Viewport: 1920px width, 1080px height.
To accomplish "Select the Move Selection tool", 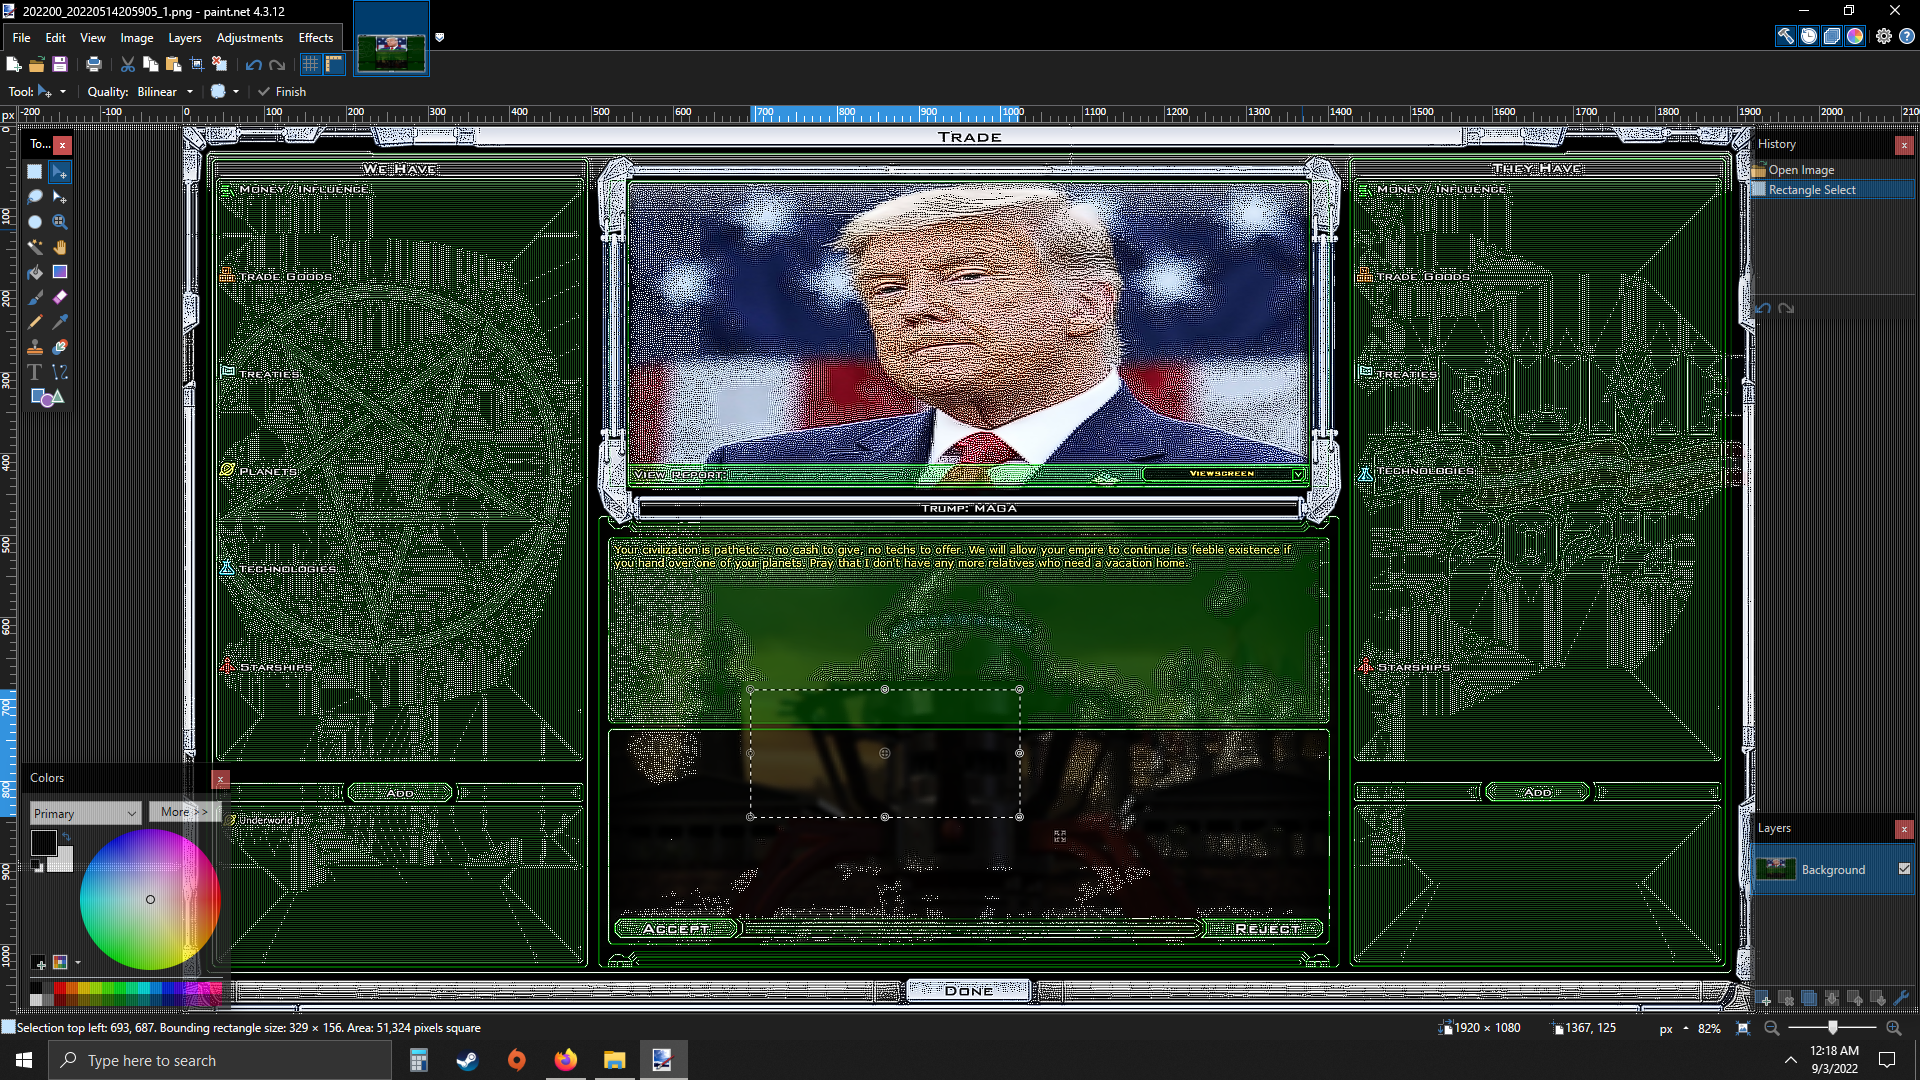I will pyautogui.click(x=60, y=197).
